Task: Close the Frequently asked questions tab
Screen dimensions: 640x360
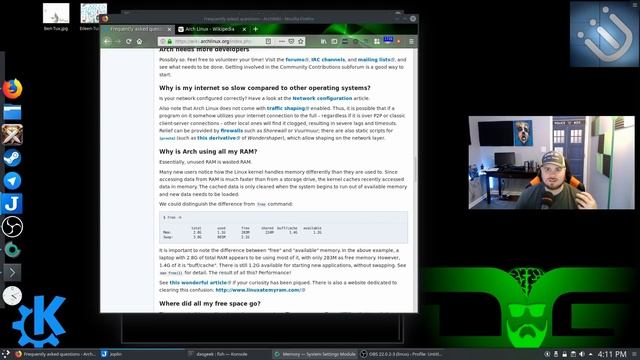Action: coord(169,29)
